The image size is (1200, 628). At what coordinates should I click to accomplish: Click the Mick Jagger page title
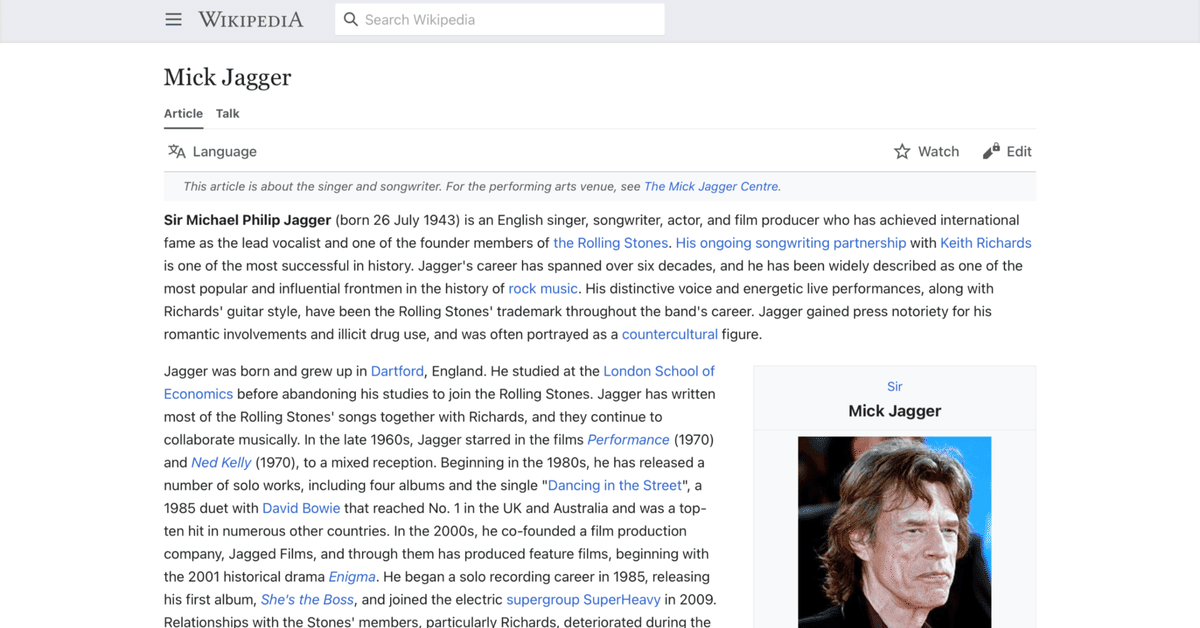[x=228, y=77]
